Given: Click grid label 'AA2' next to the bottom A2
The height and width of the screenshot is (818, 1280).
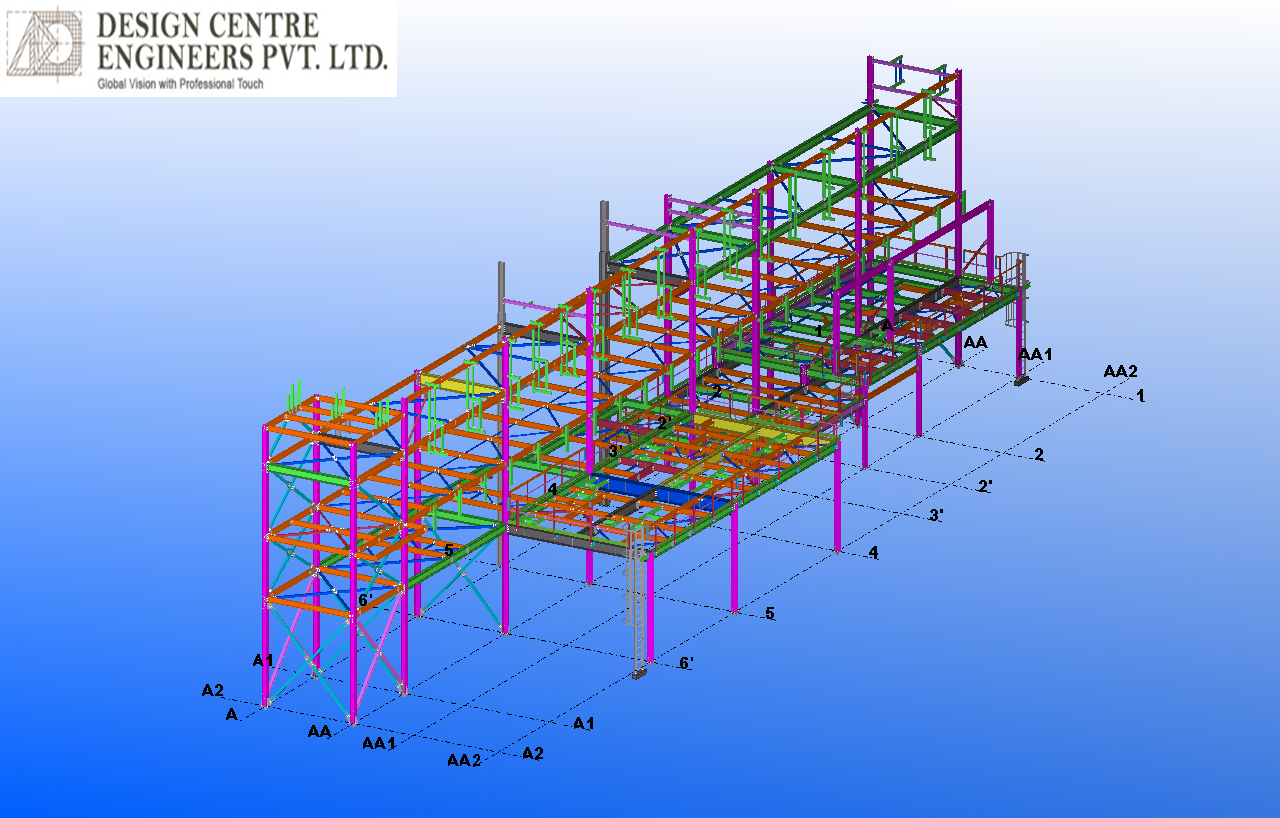Looking at the screenshot, I should click(464, 760).
